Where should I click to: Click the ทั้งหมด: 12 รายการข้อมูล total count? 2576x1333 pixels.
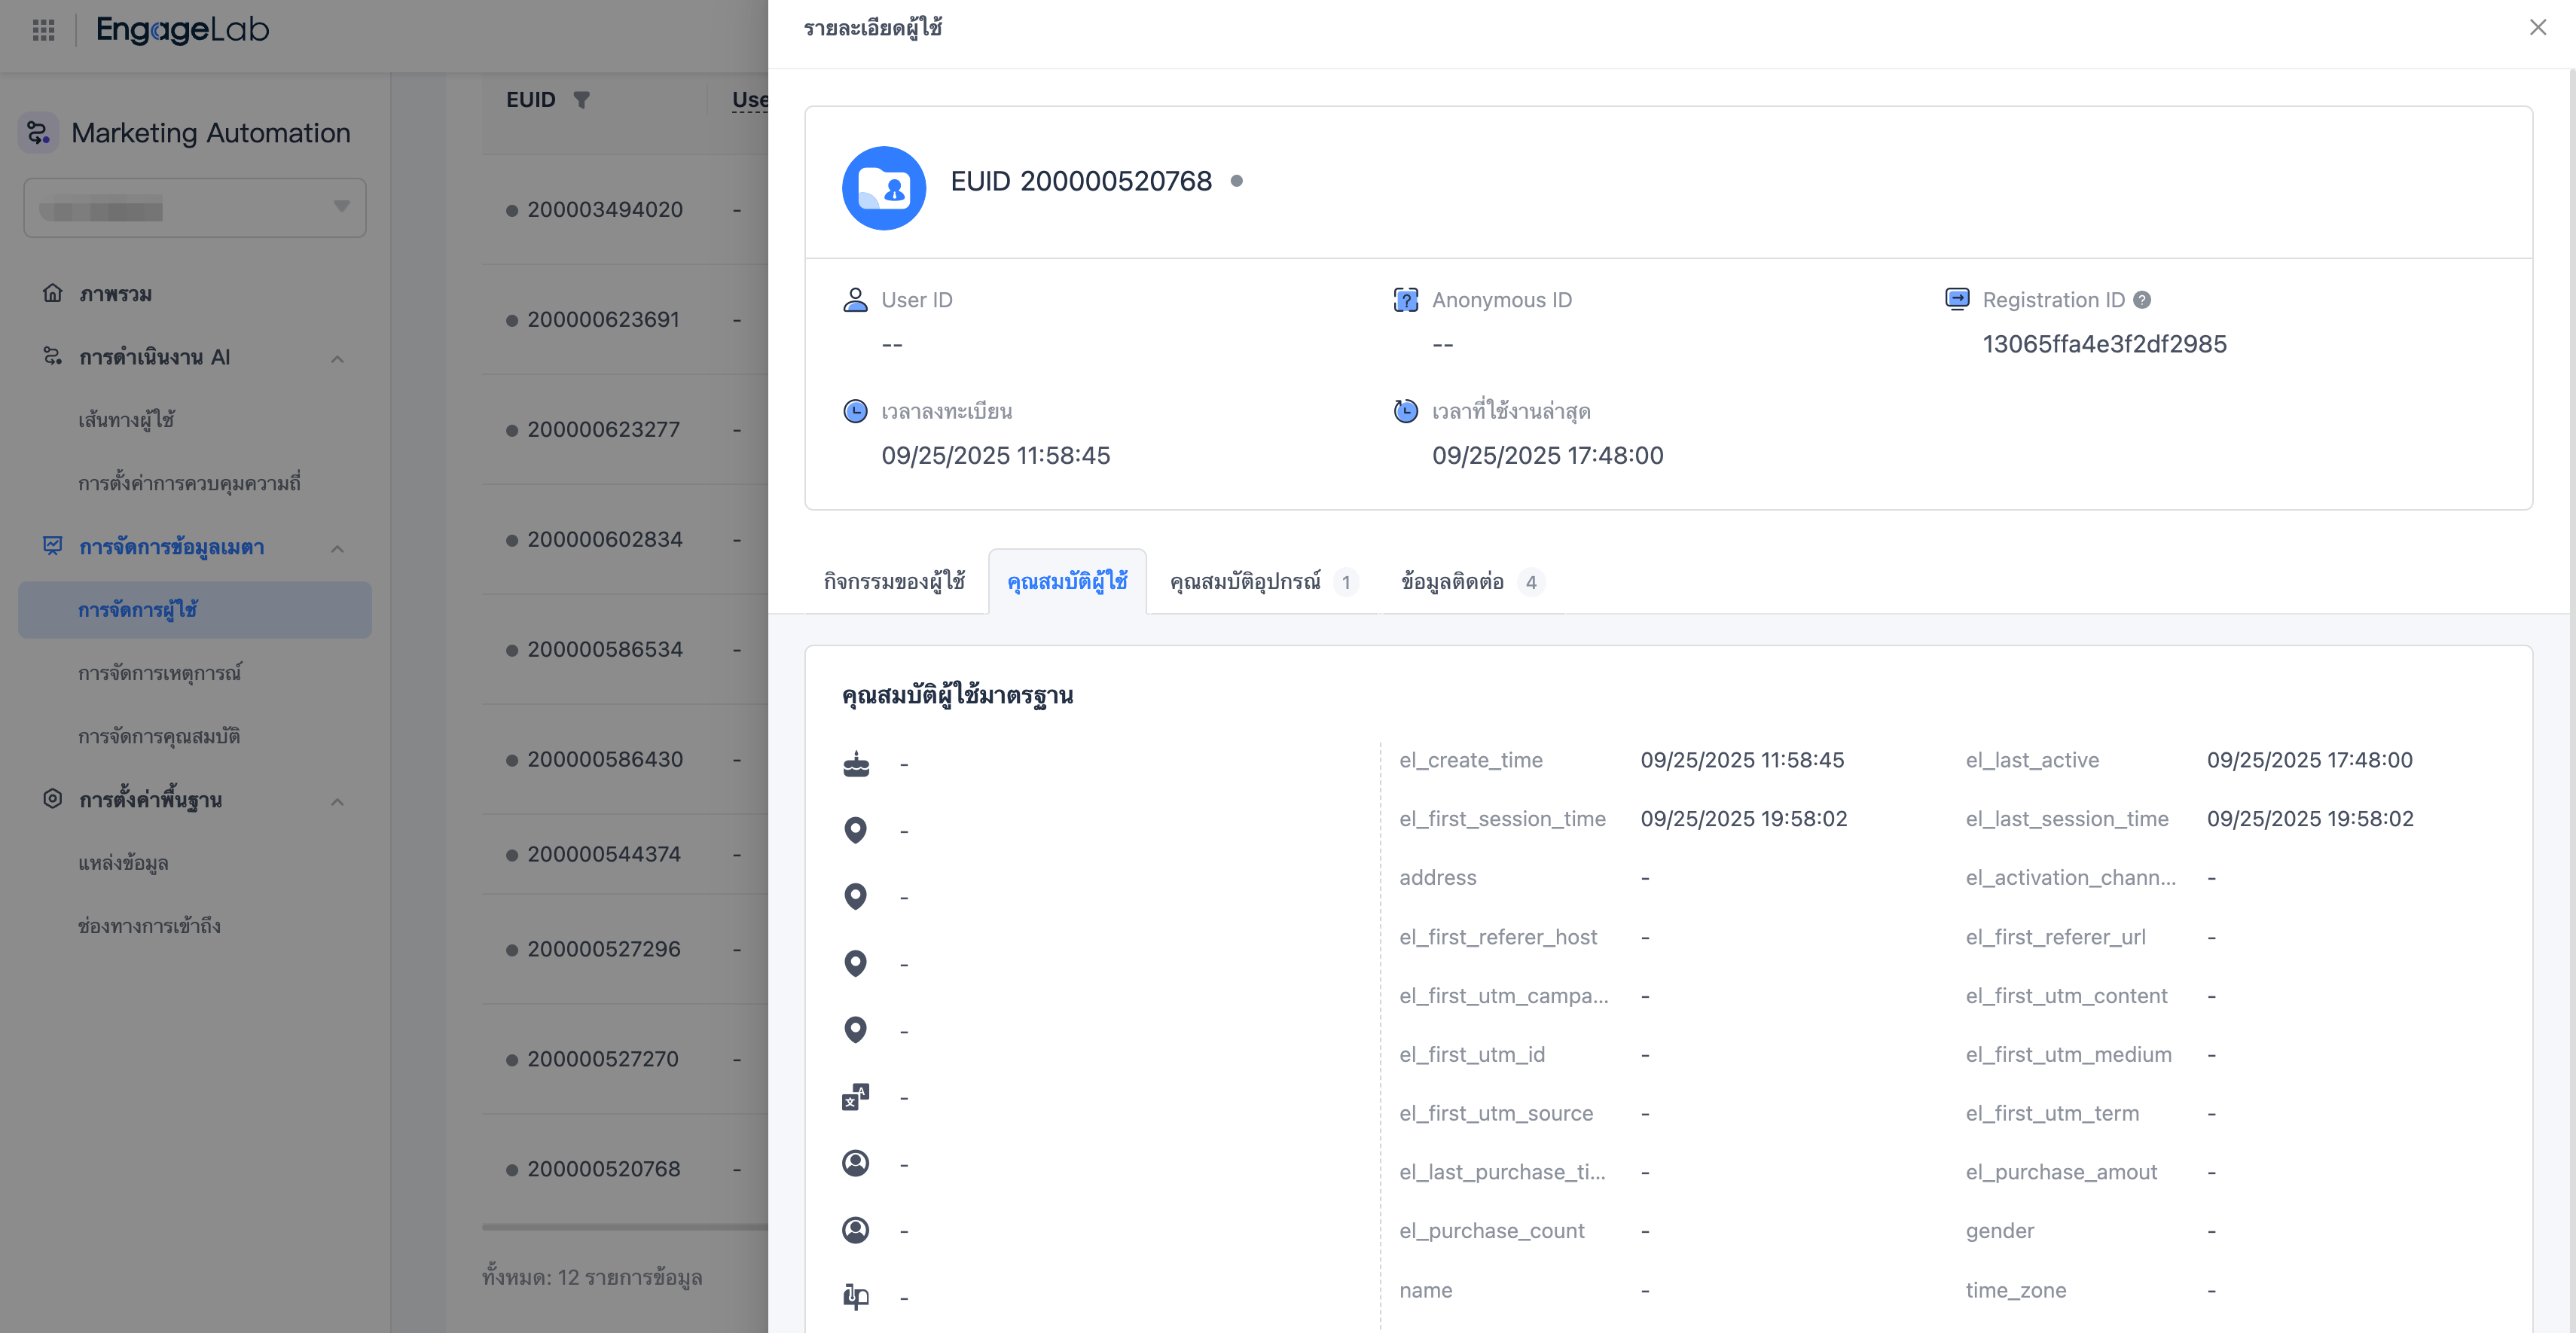[592, 1277]
